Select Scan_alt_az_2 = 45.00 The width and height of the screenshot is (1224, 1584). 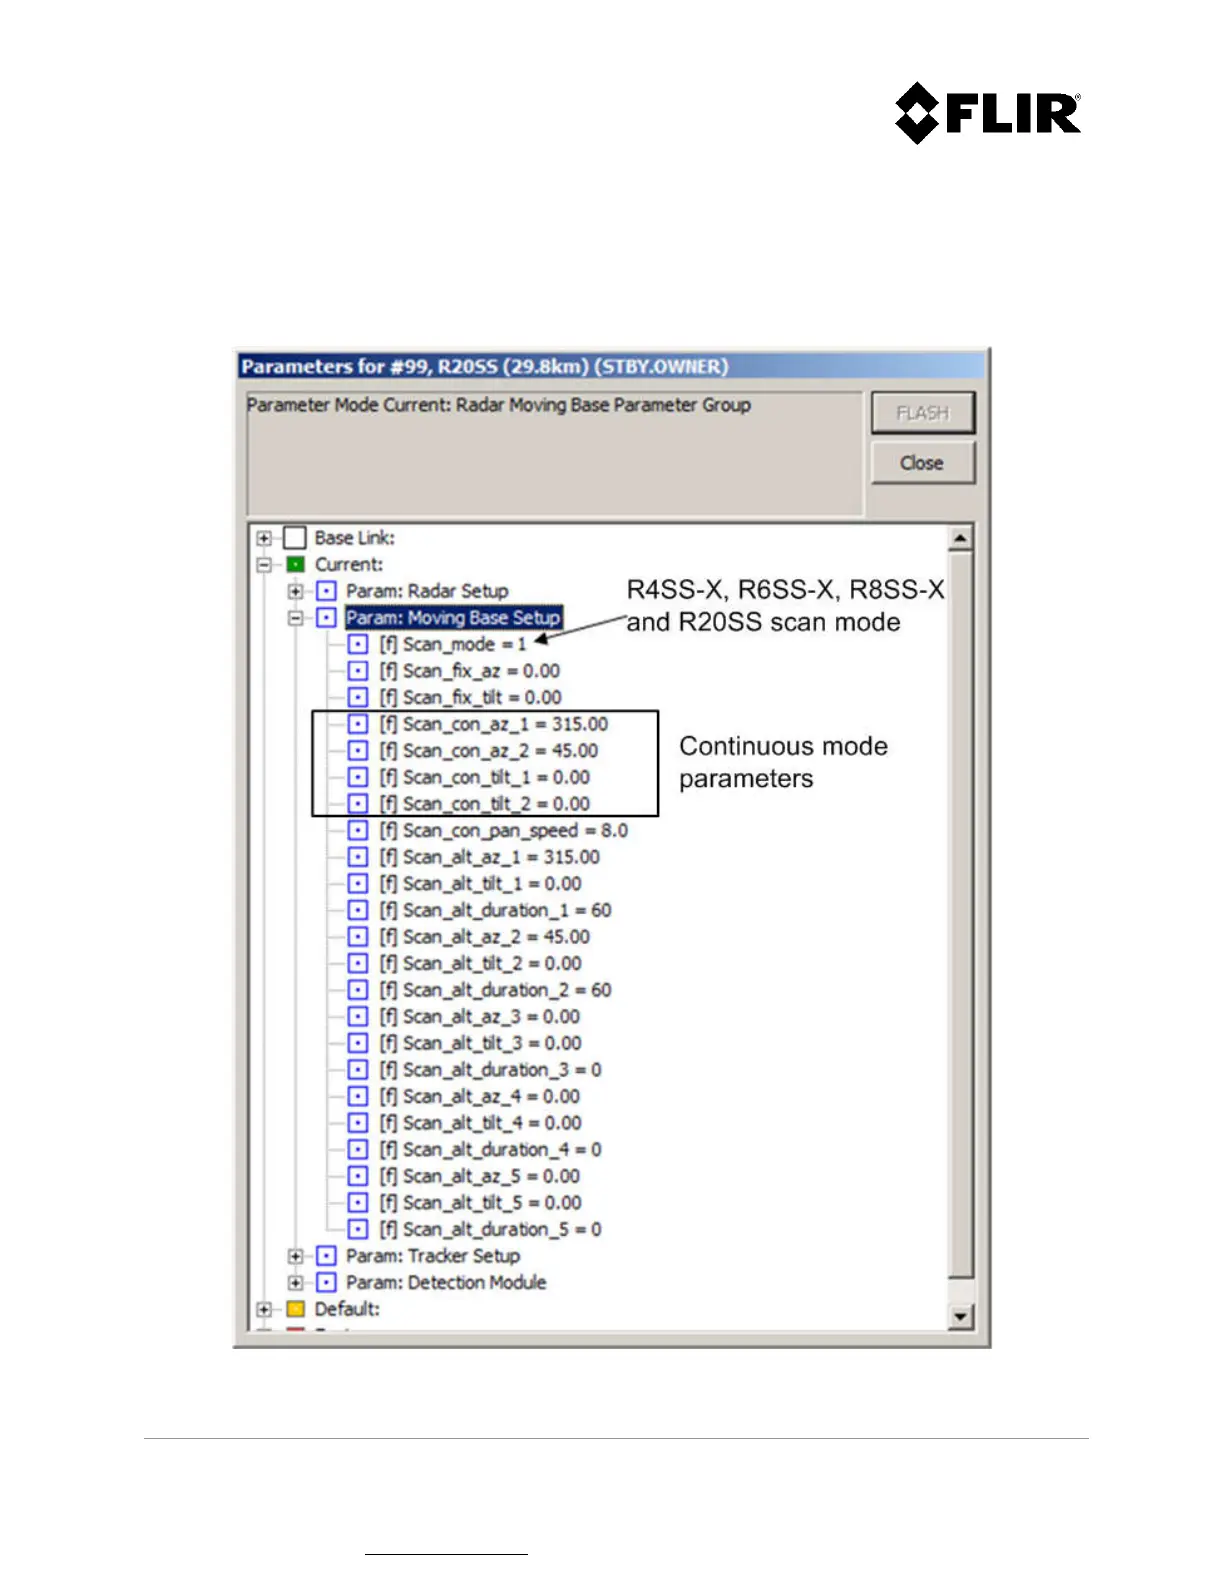click(484, 937)
